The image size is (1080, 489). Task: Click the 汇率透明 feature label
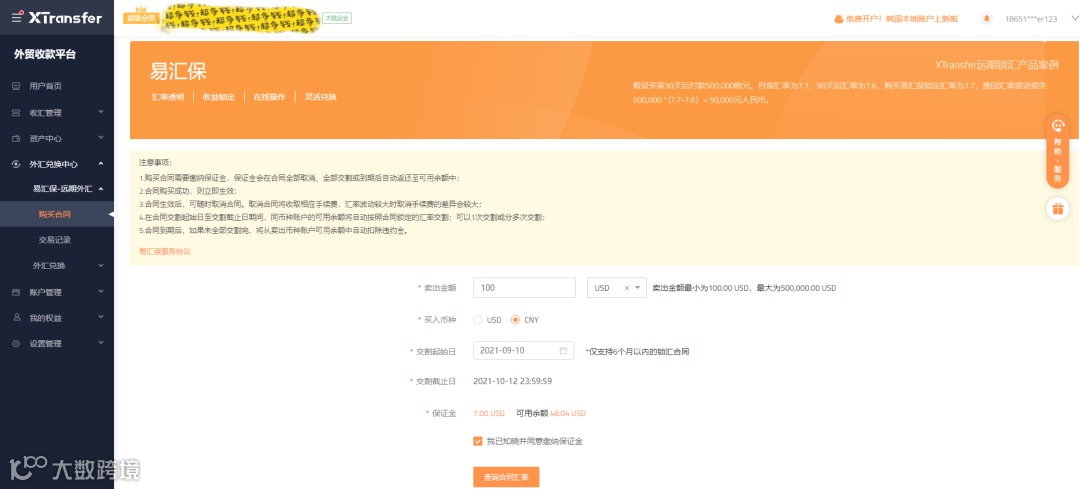[168, 97]
